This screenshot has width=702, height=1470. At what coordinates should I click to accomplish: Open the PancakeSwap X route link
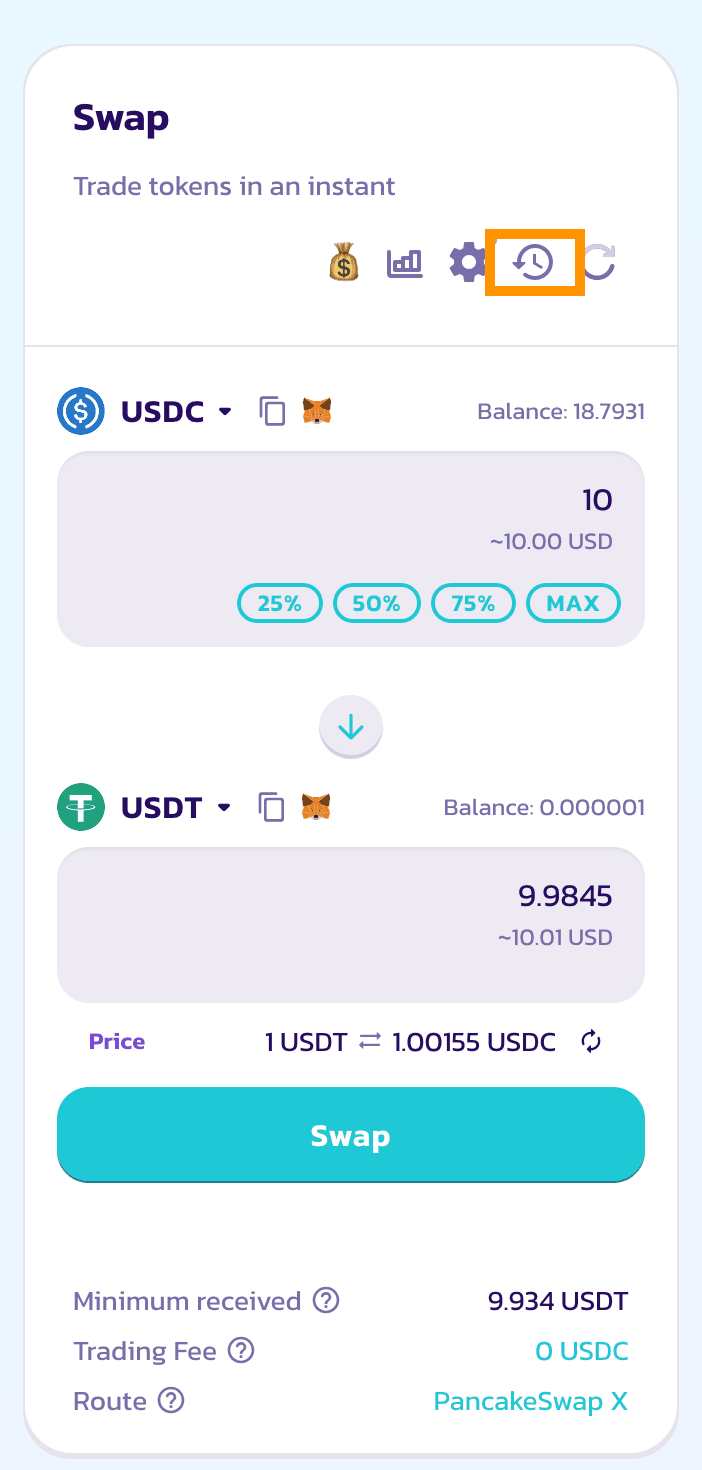(530, 1401)
